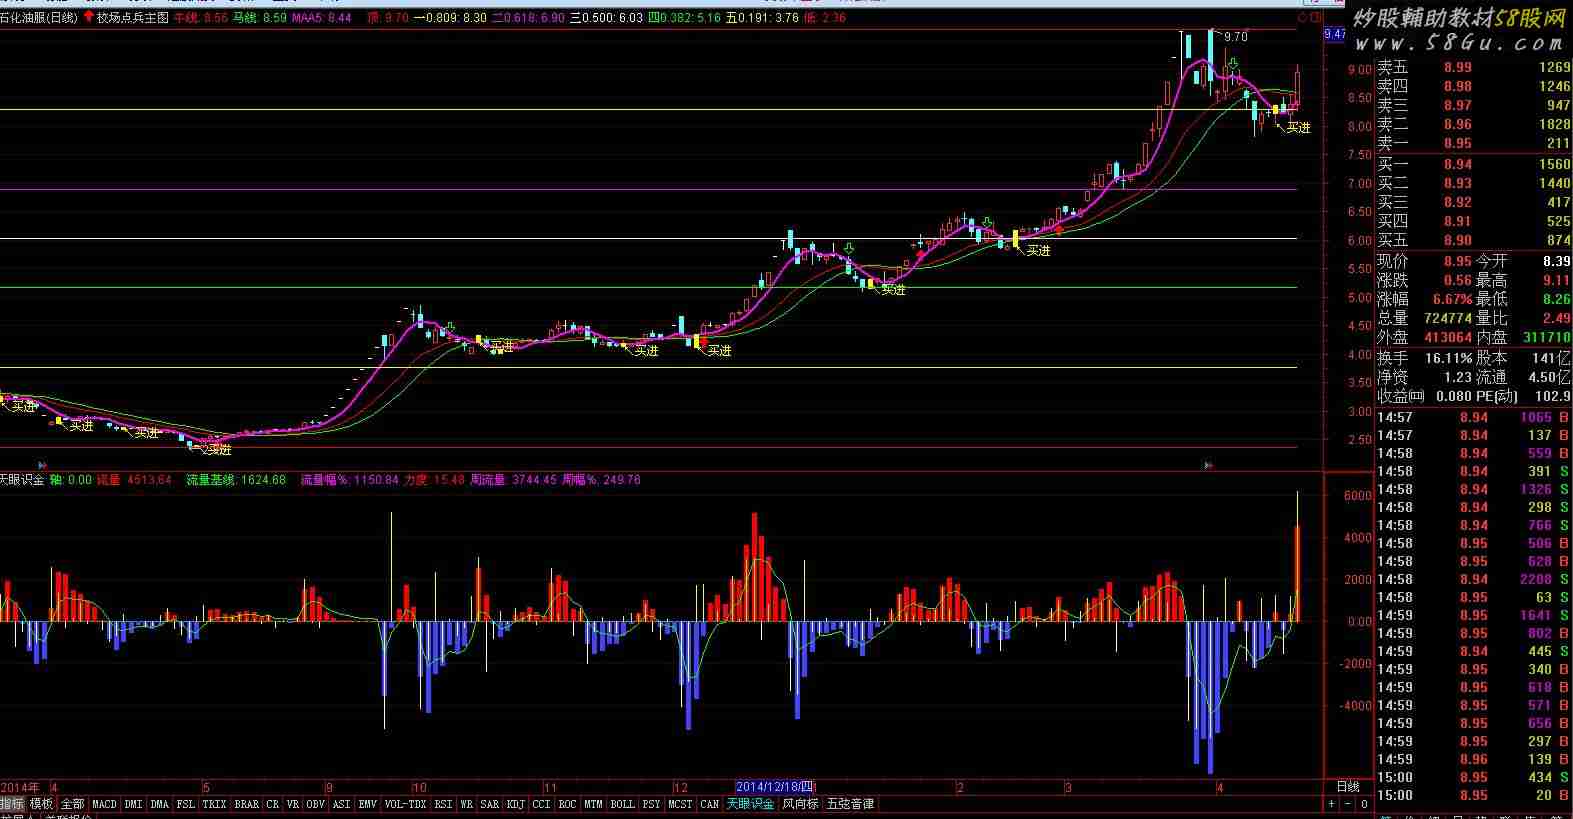
Task: Click the 买一 bid row
Action: coord(1474,164)
